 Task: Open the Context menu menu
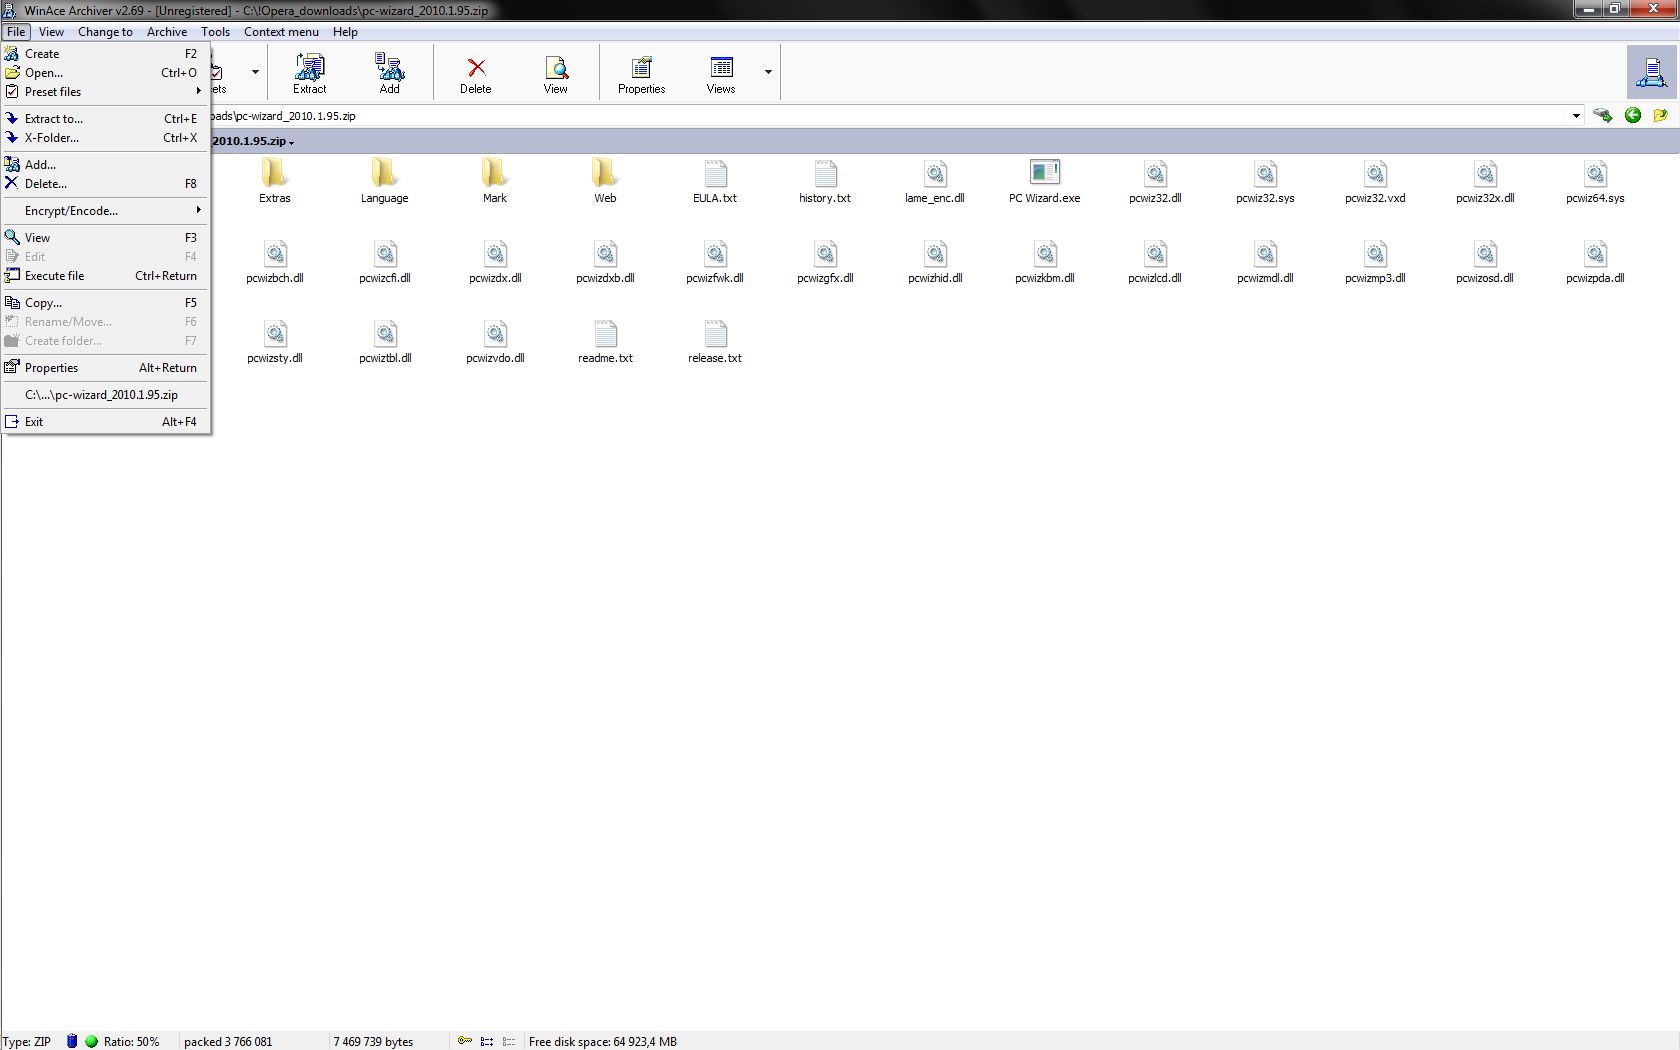tap(281, 32)
